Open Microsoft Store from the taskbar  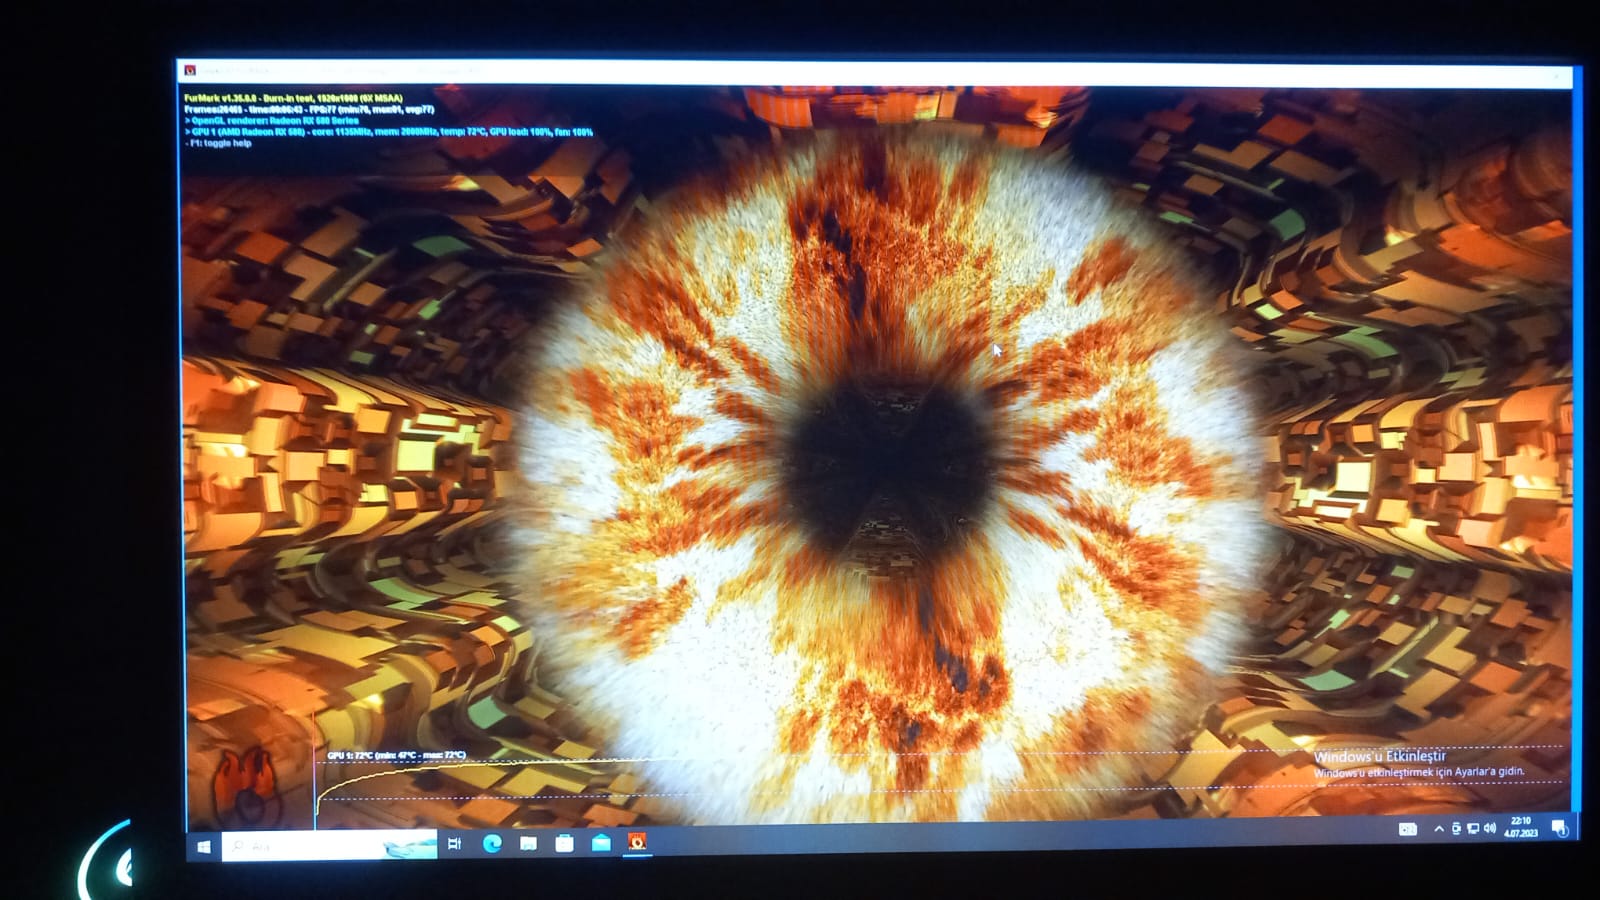[564, 843]
